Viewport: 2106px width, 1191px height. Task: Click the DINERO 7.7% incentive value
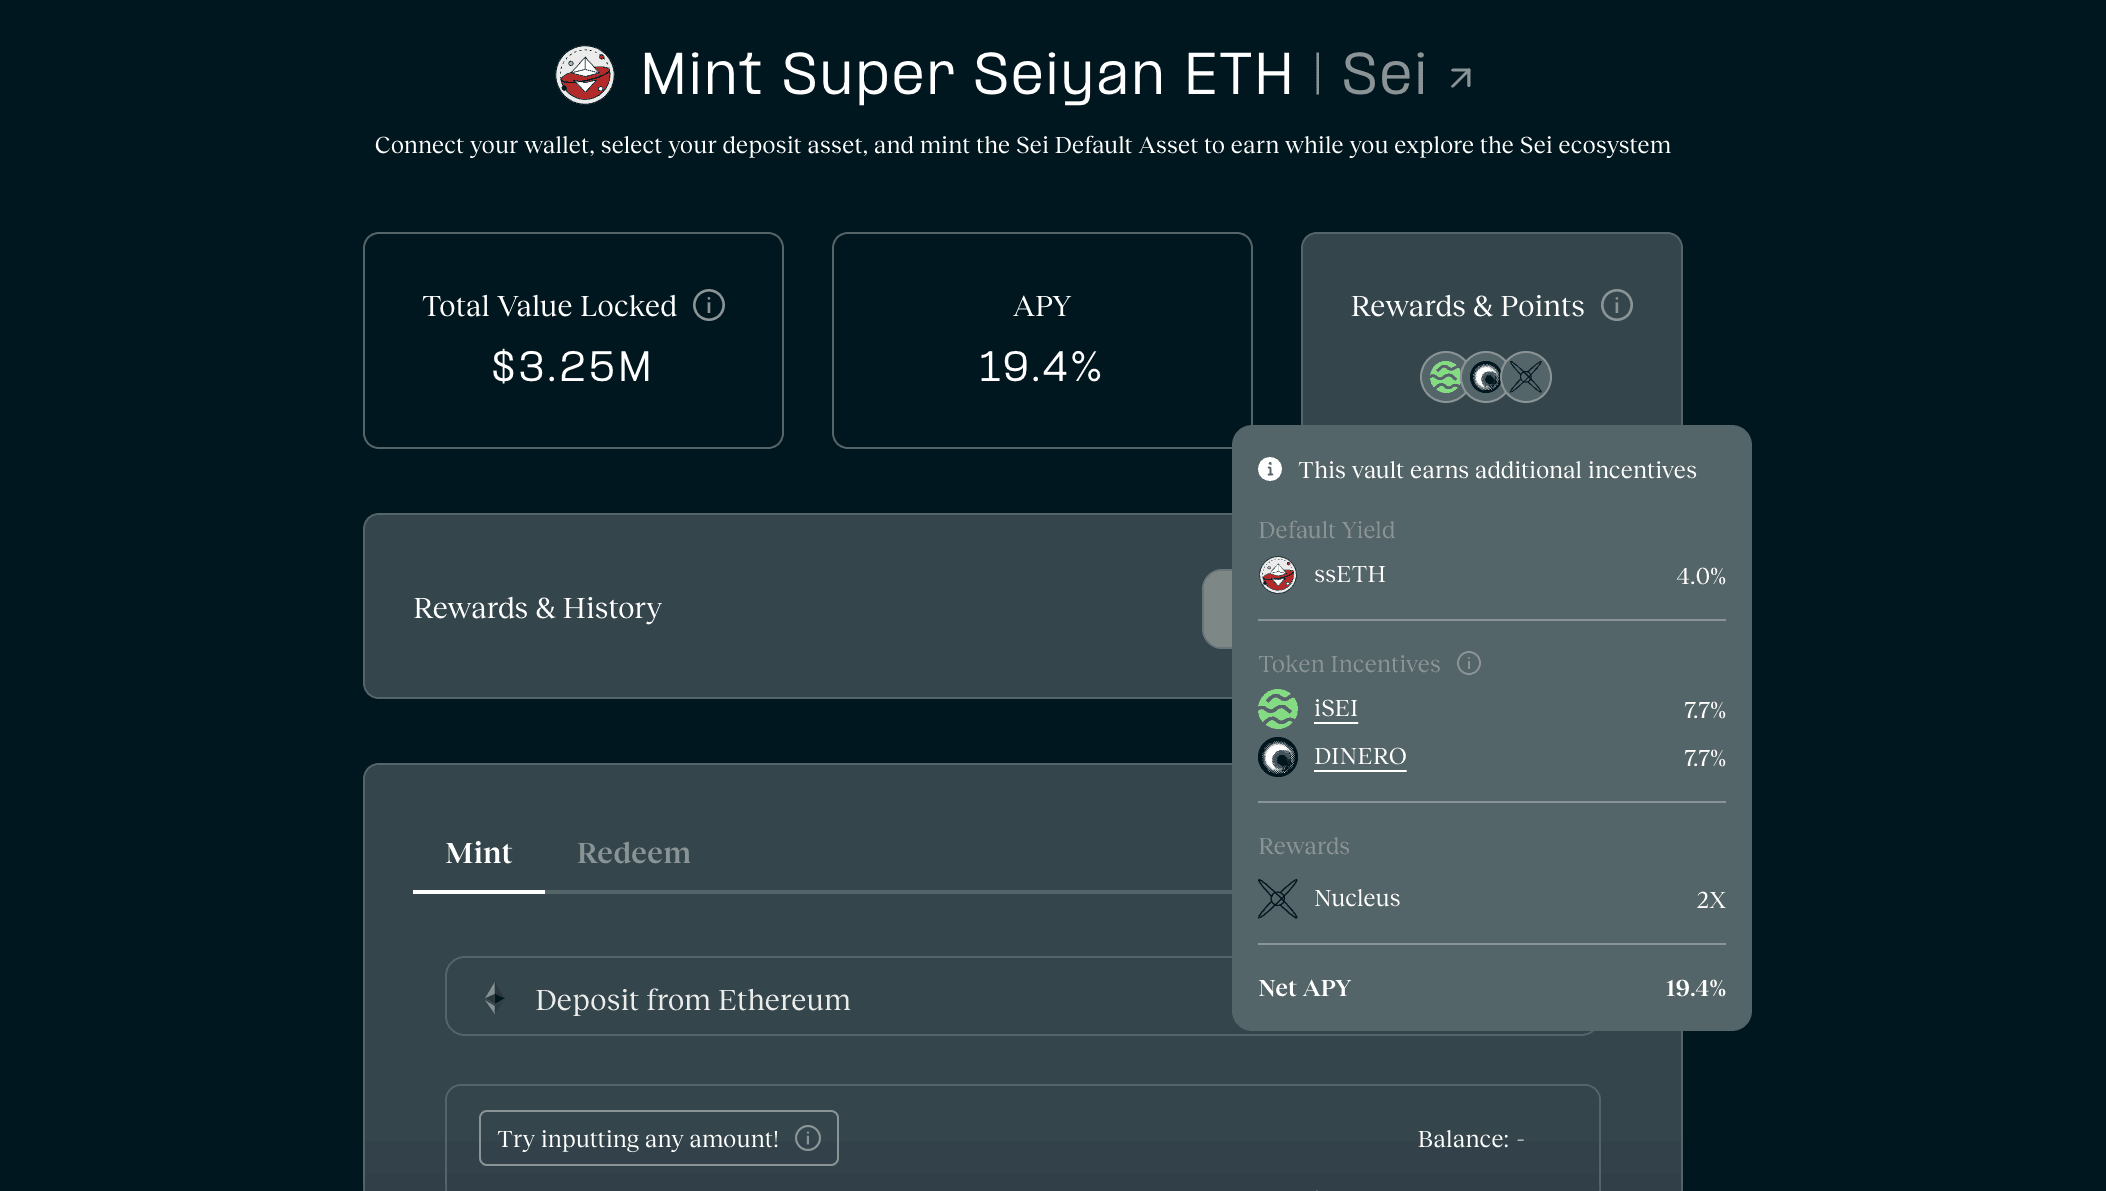(x=1705, y=759)
